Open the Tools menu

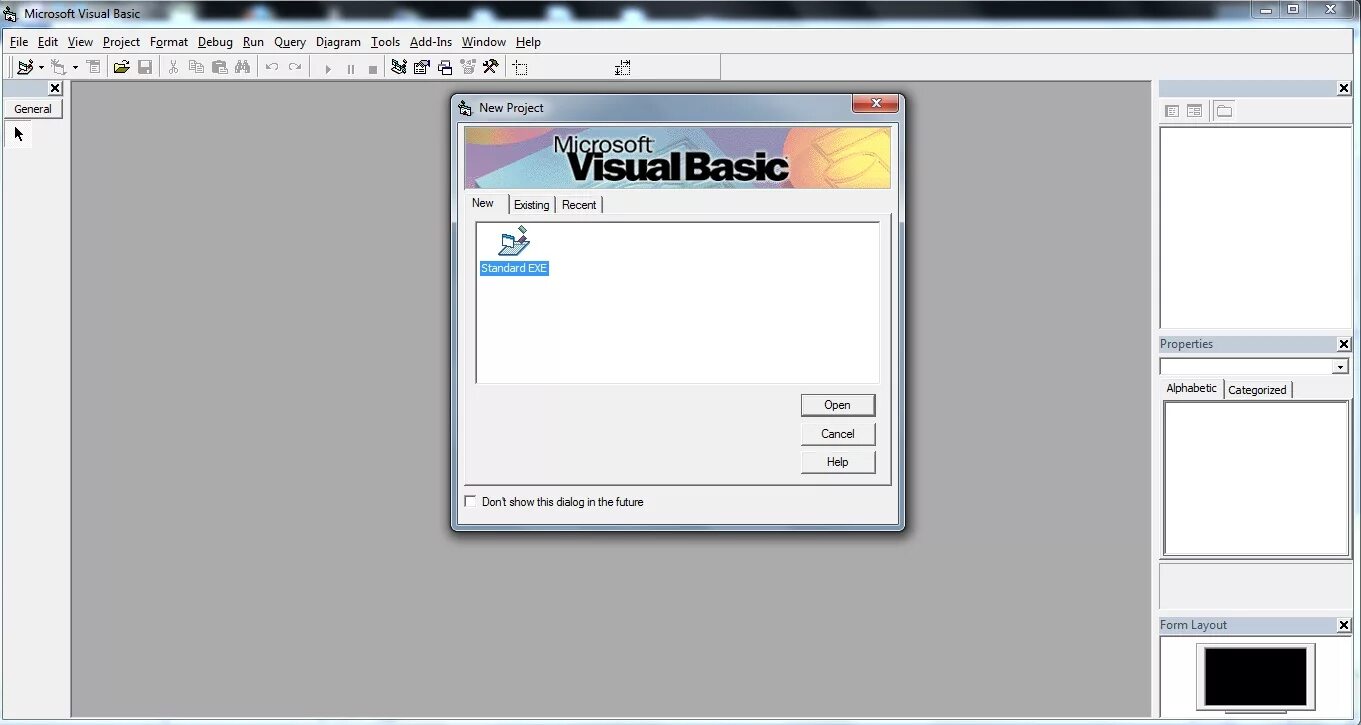[x=385, y=42]
